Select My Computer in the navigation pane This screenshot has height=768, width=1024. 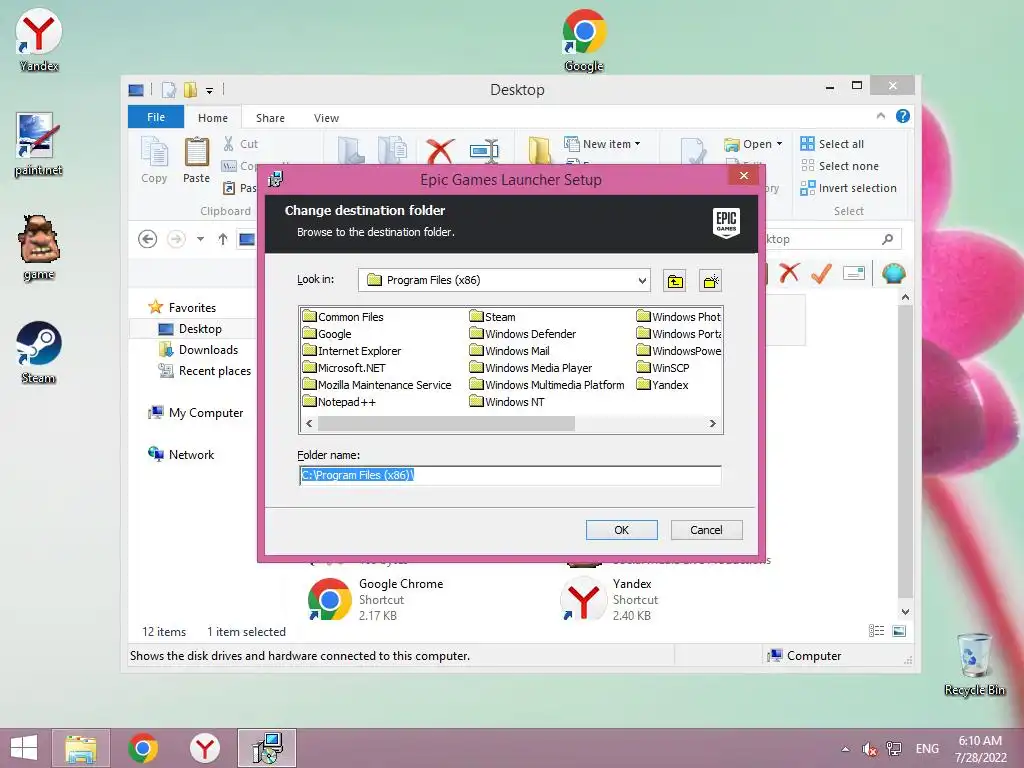195,413
